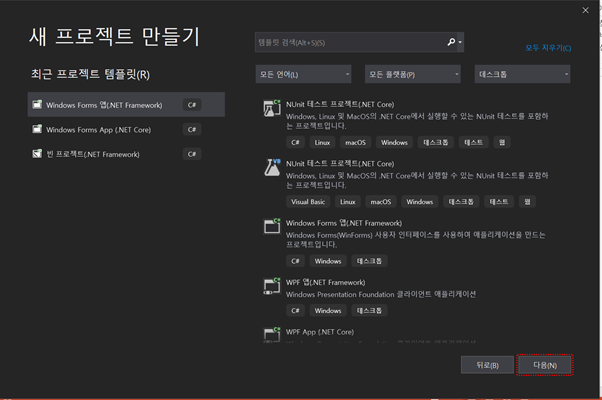602x400 pixels.
Task: Click the Visual Basic NUnit flask icon
Action: coord(272,168)
